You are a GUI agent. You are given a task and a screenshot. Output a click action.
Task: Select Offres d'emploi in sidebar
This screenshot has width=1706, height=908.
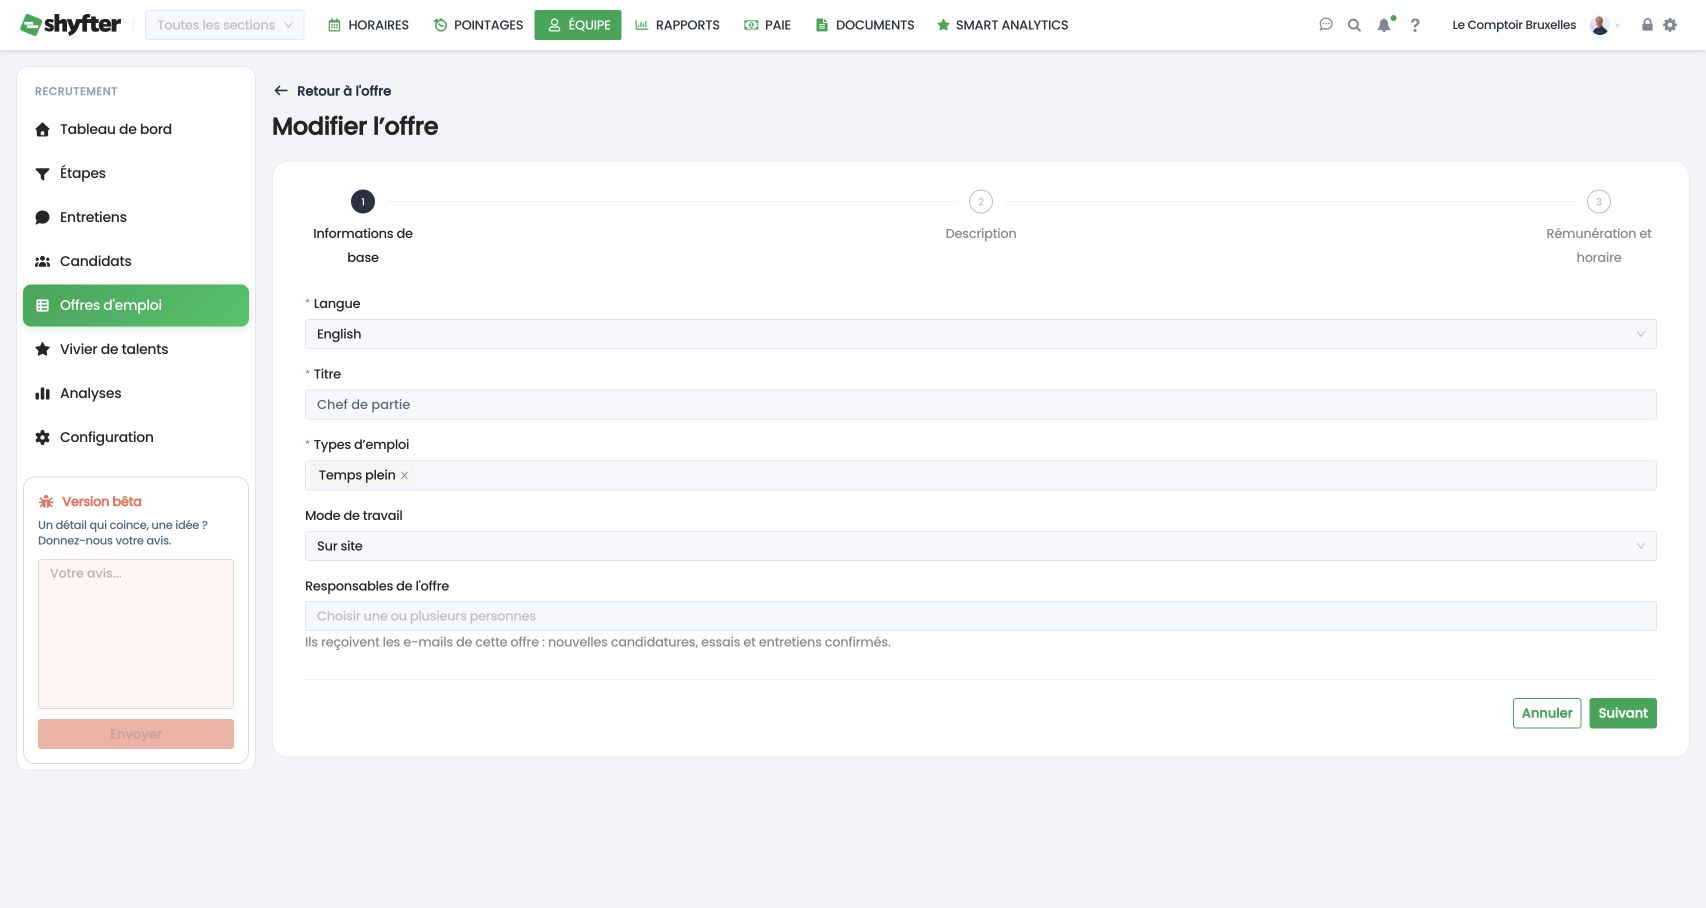point(136,305)
